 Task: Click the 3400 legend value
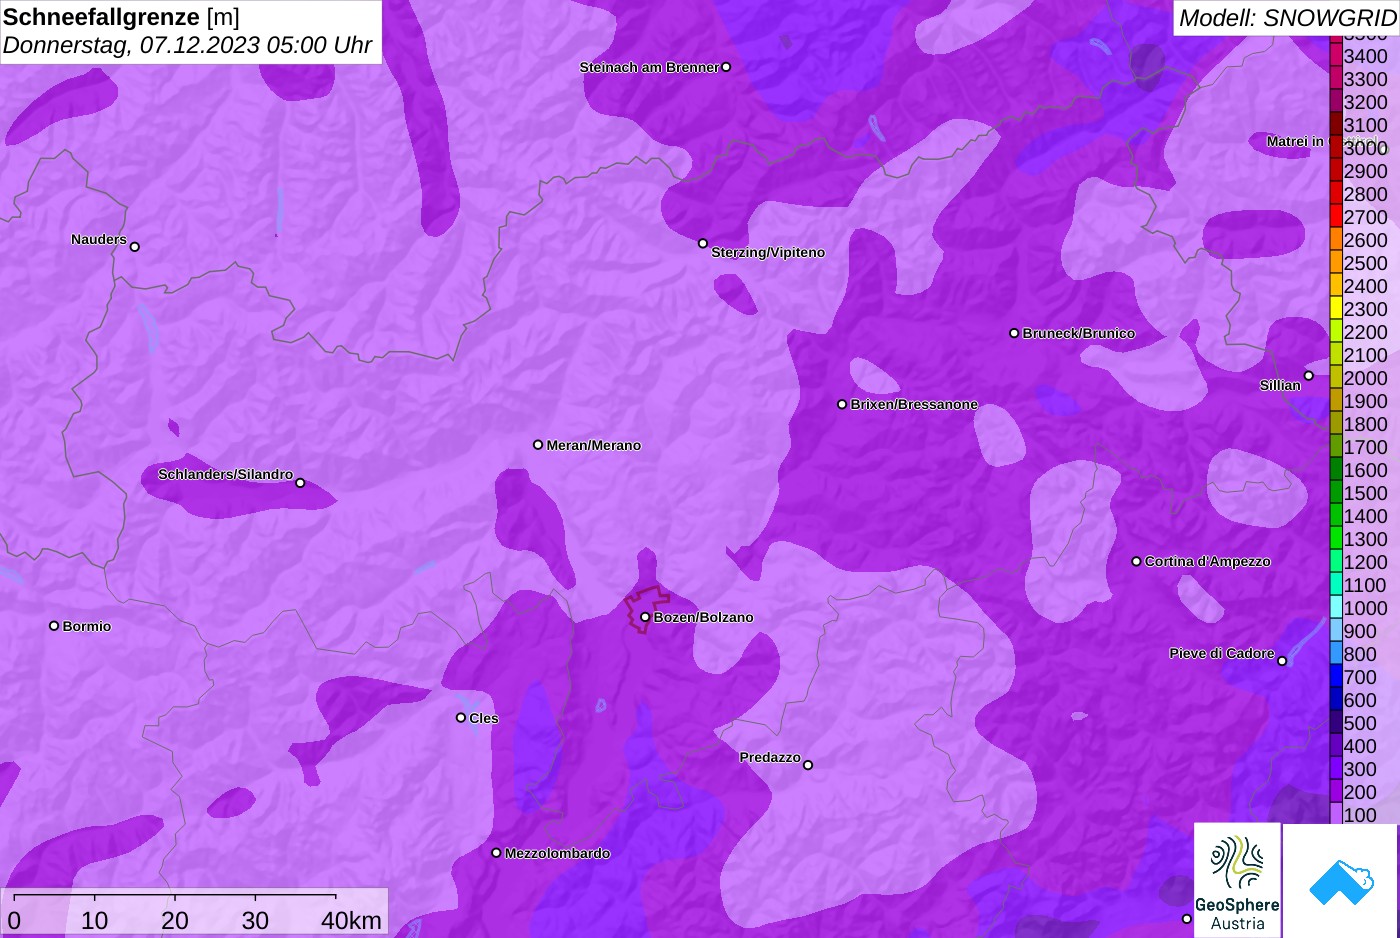(1366, 56)
